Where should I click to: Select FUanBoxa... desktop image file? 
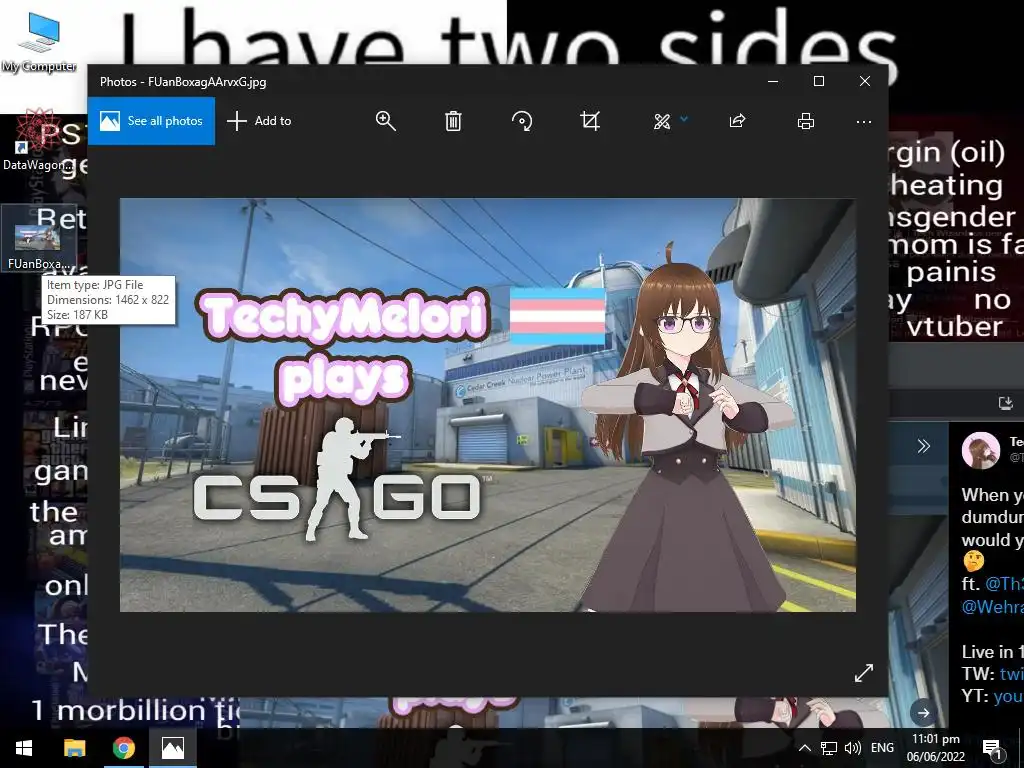pyautogui.click(x=39, y=238)
